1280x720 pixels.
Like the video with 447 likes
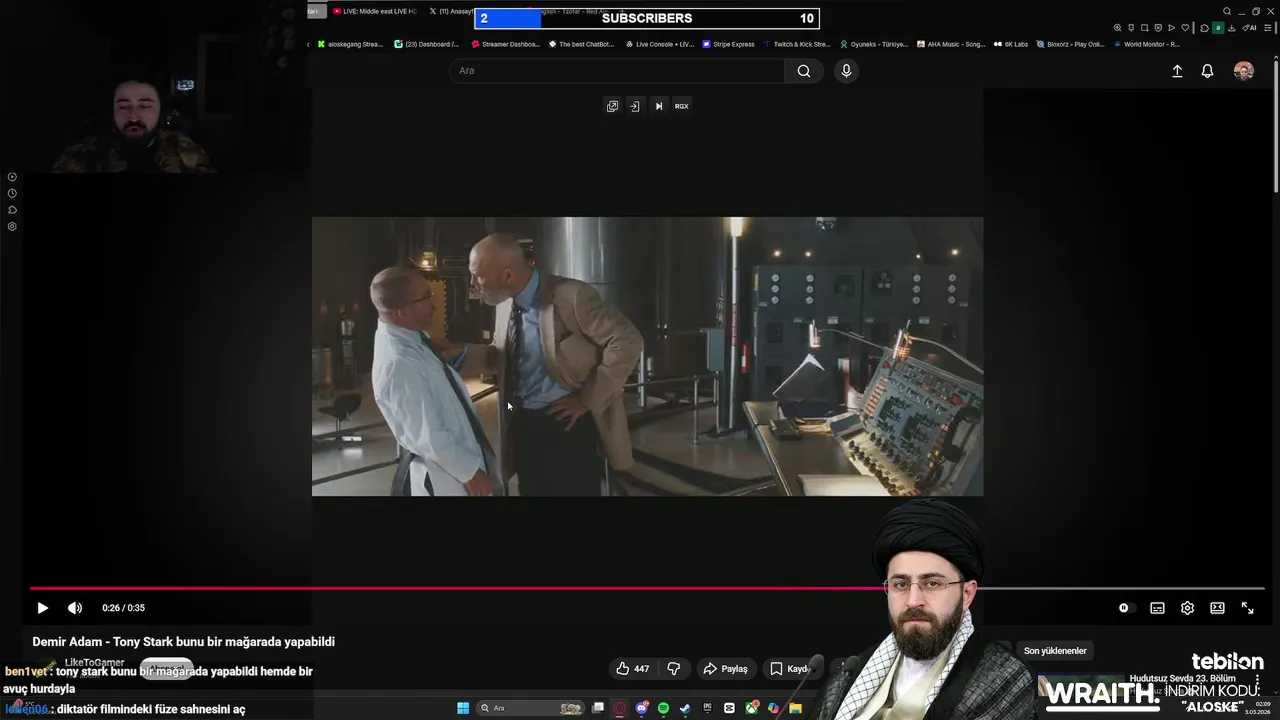[632, 669]
